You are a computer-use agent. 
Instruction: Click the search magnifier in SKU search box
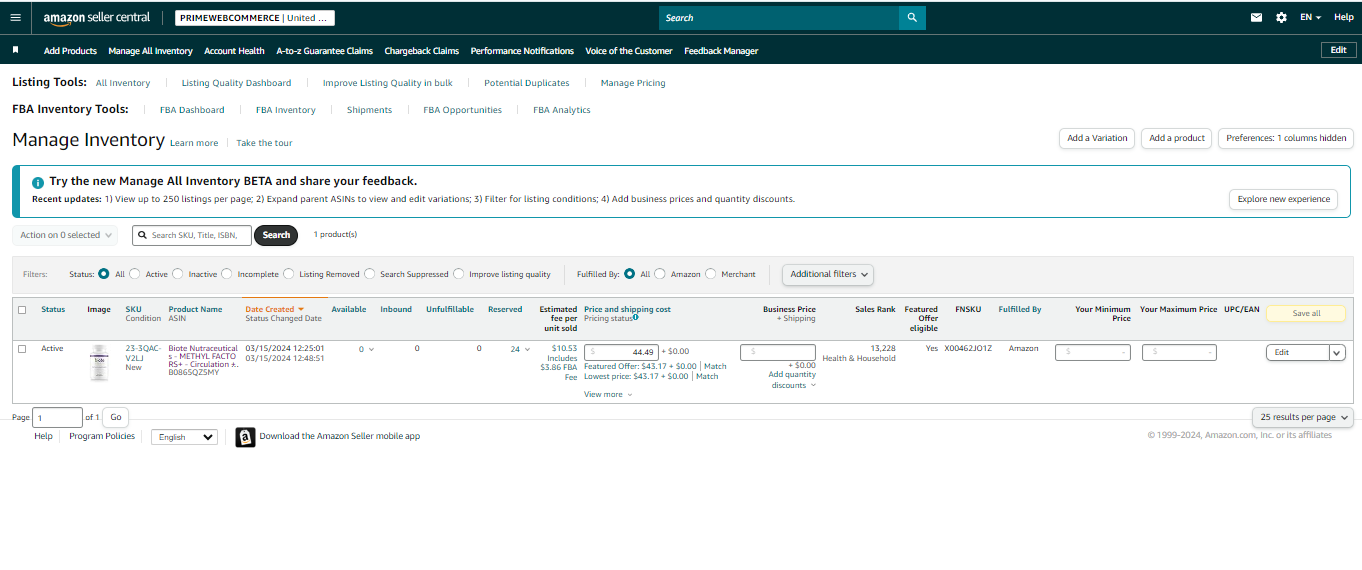coord(143,235)
